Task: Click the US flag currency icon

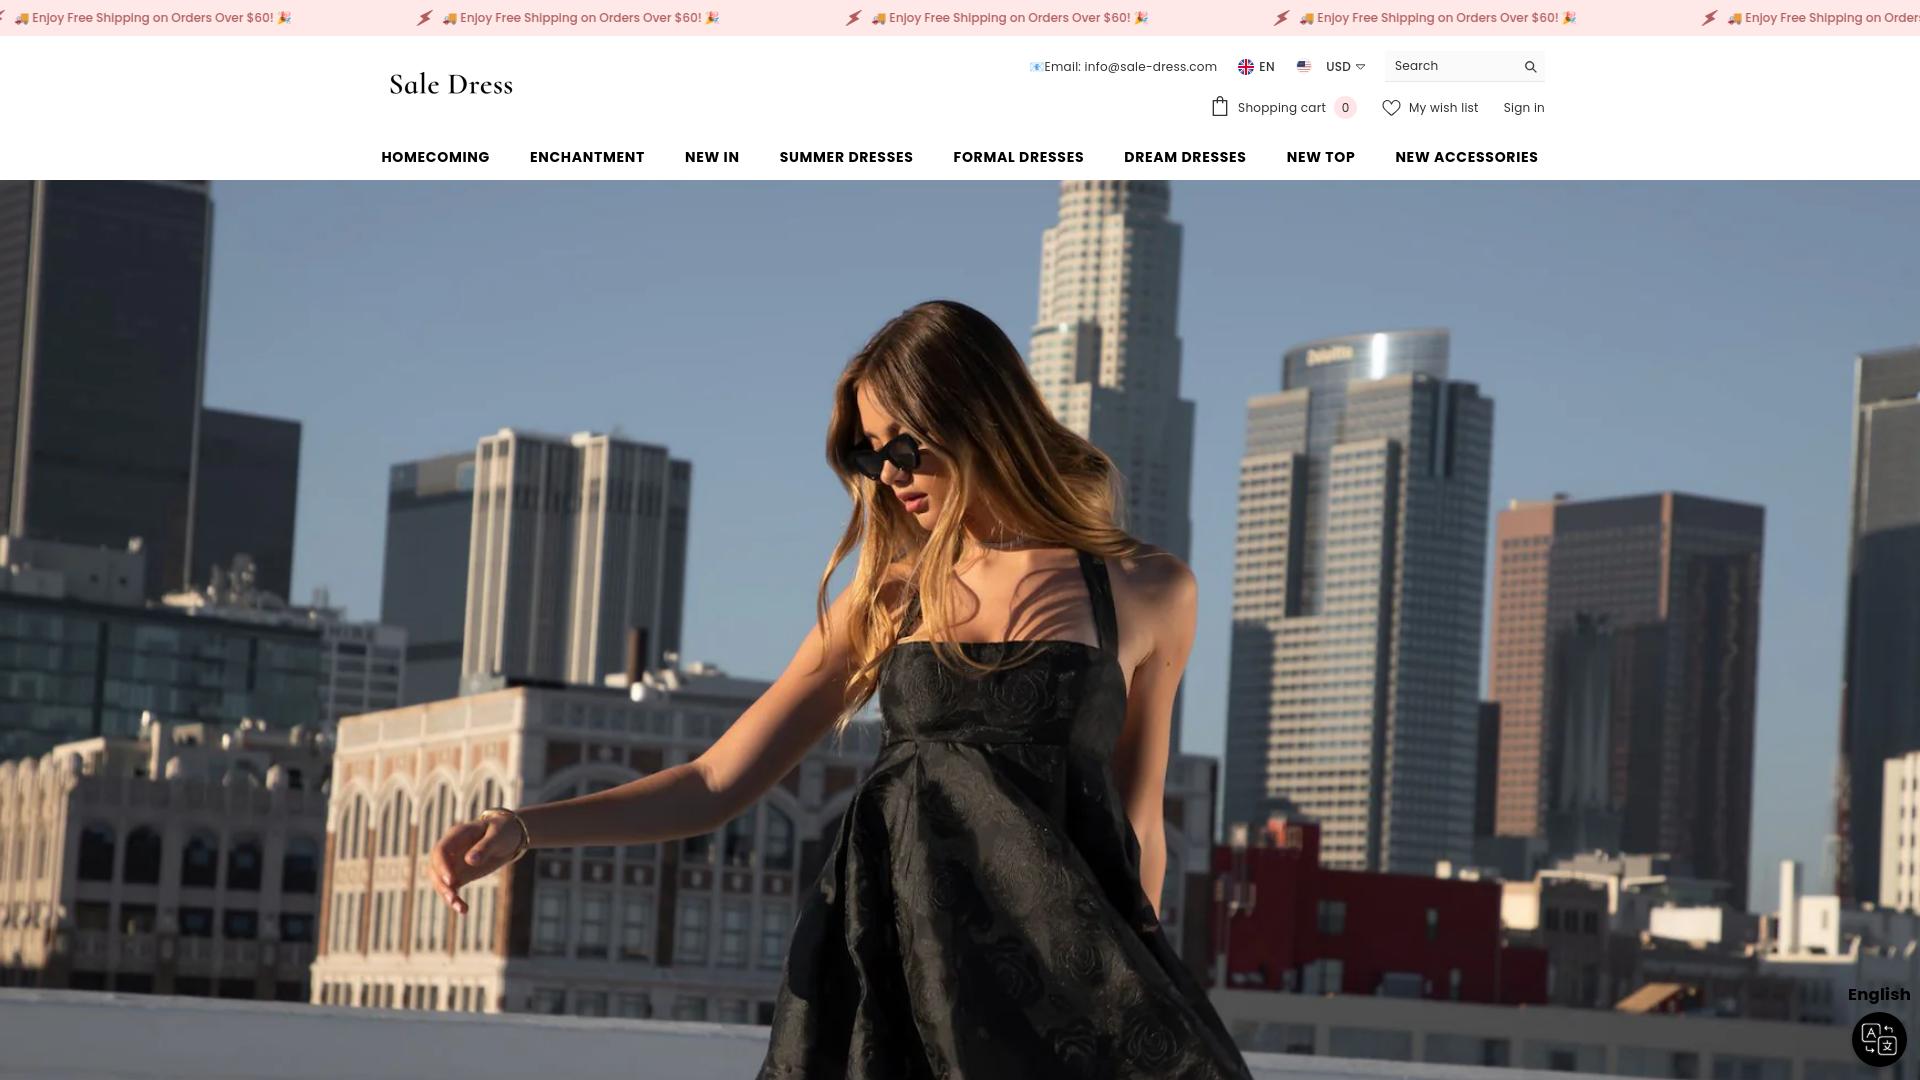Action: (1304, 67)
